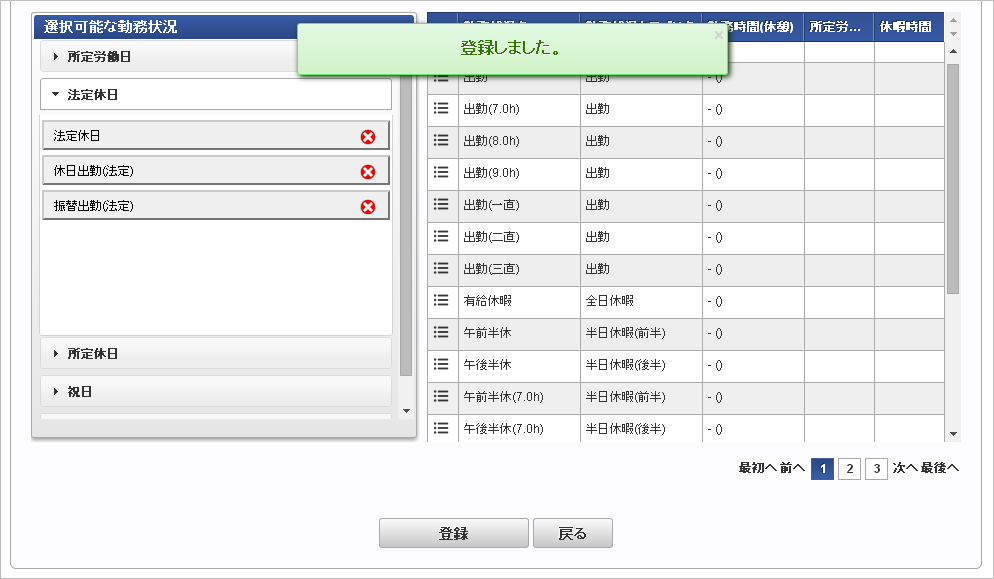
Task: Click the table vertical scrollbar thumb
Action: tap(953, 178)
